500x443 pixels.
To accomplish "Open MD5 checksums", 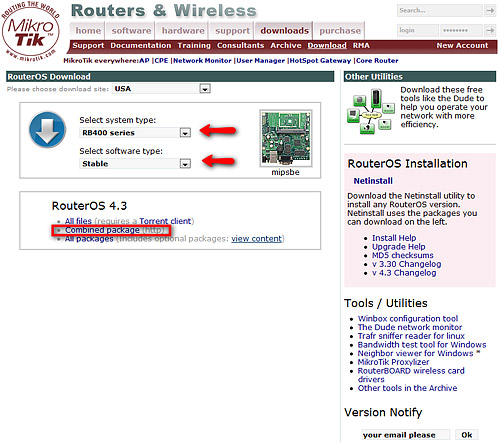I will [x=403, y=255].
